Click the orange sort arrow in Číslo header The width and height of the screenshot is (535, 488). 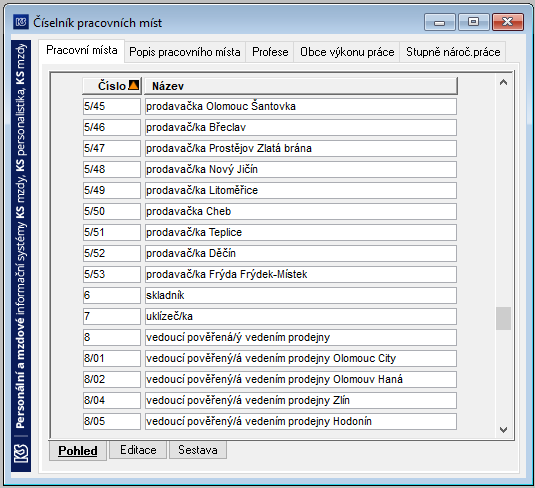point(133,85)
